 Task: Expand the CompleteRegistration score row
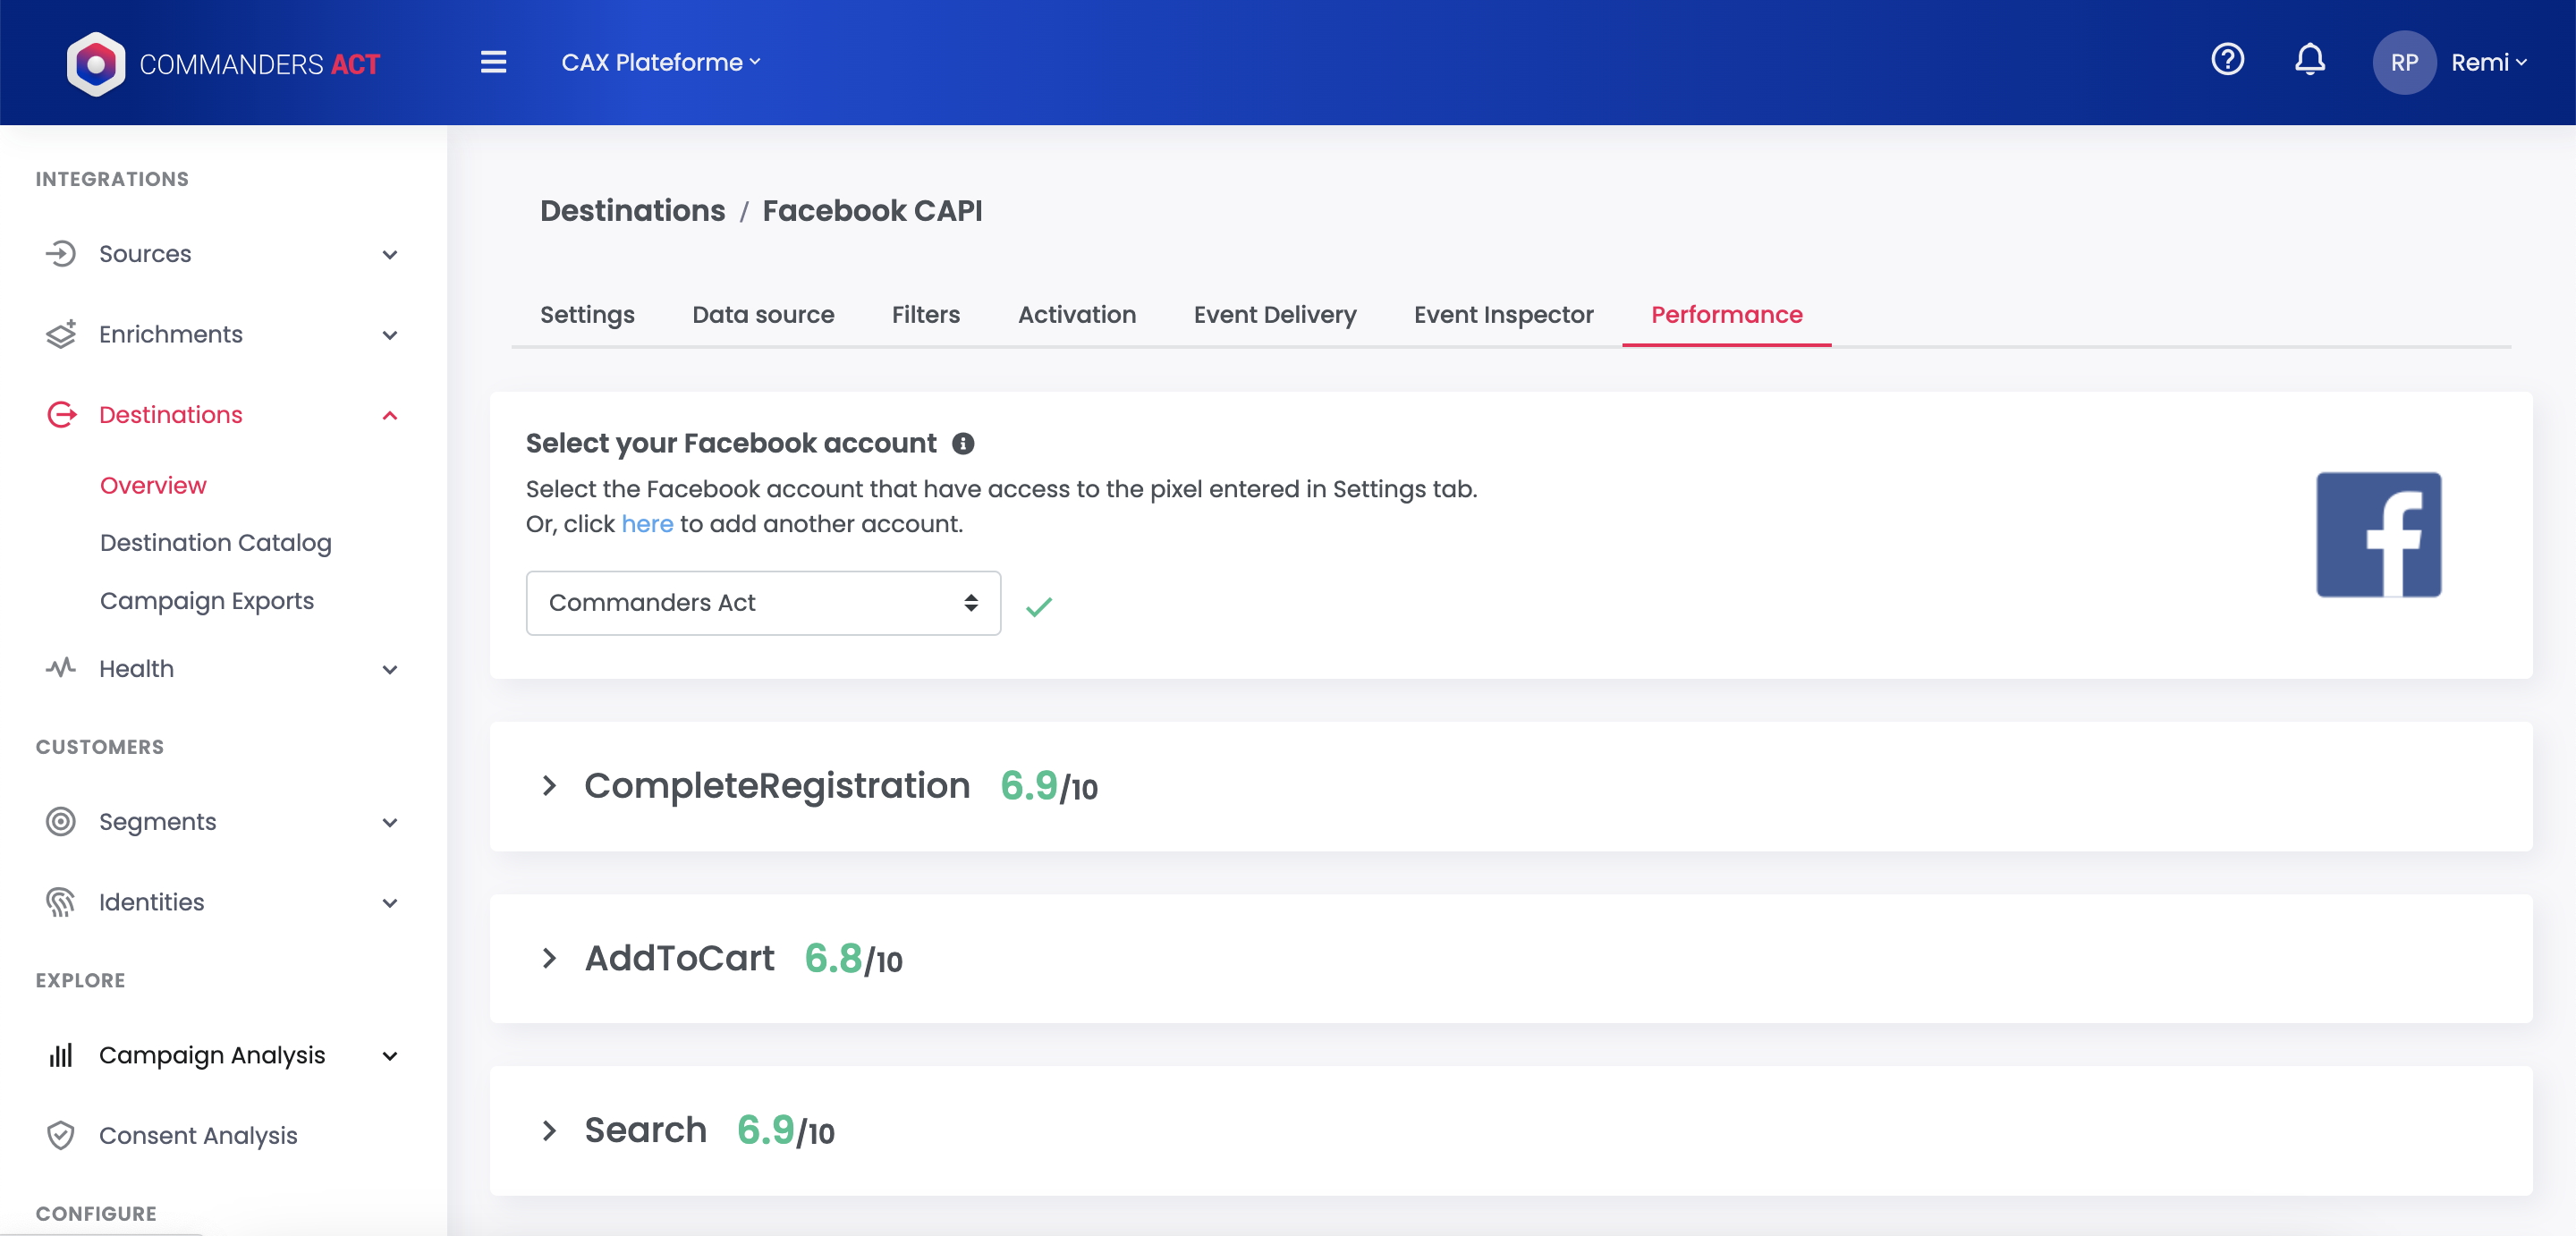pos(549,786)
